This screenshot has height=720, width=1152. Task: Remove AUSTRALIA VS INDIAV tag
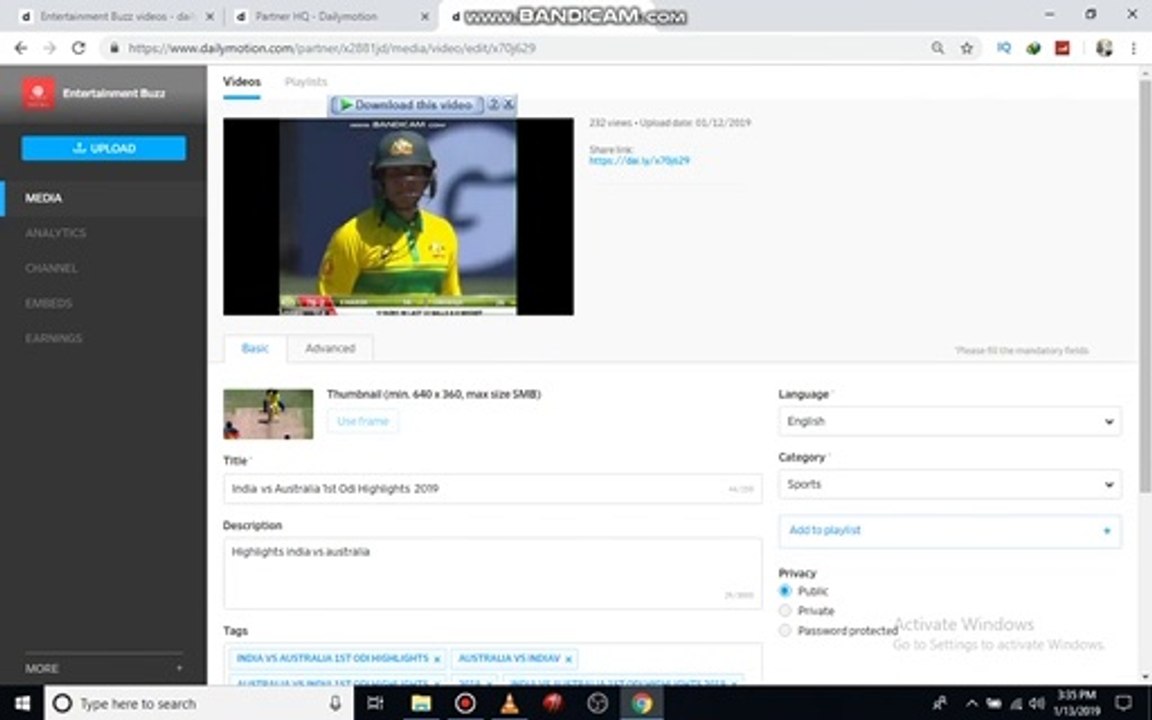click(569, 659)
